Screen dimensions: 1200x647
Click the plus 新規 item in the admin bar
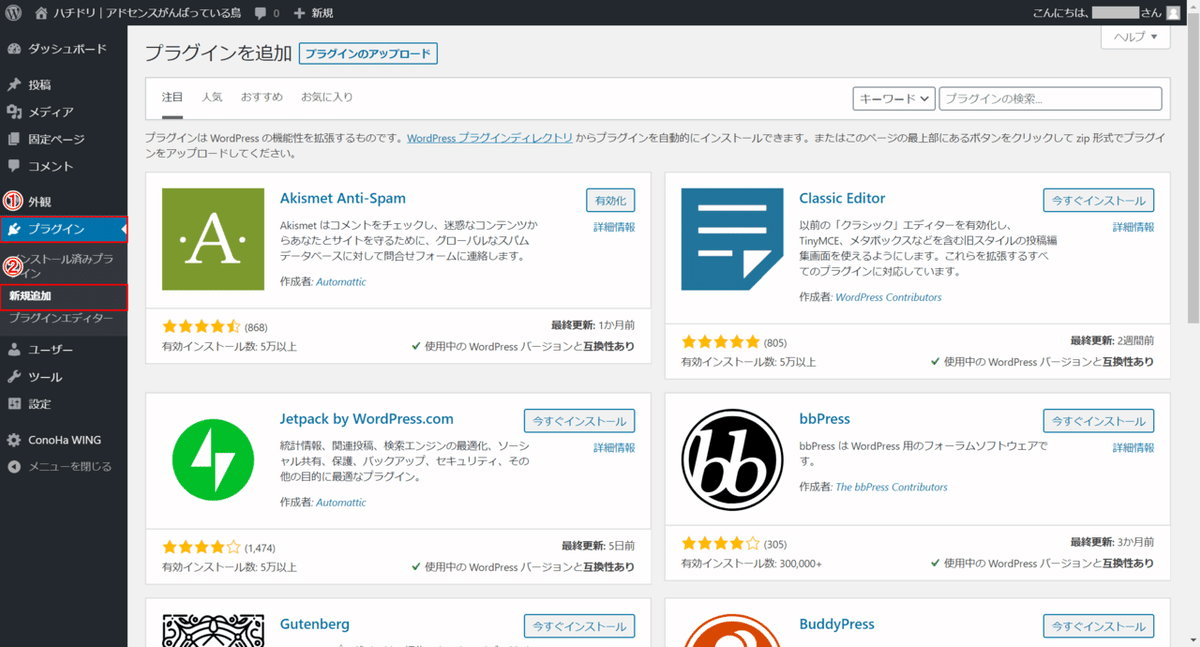tap(314, 13)
